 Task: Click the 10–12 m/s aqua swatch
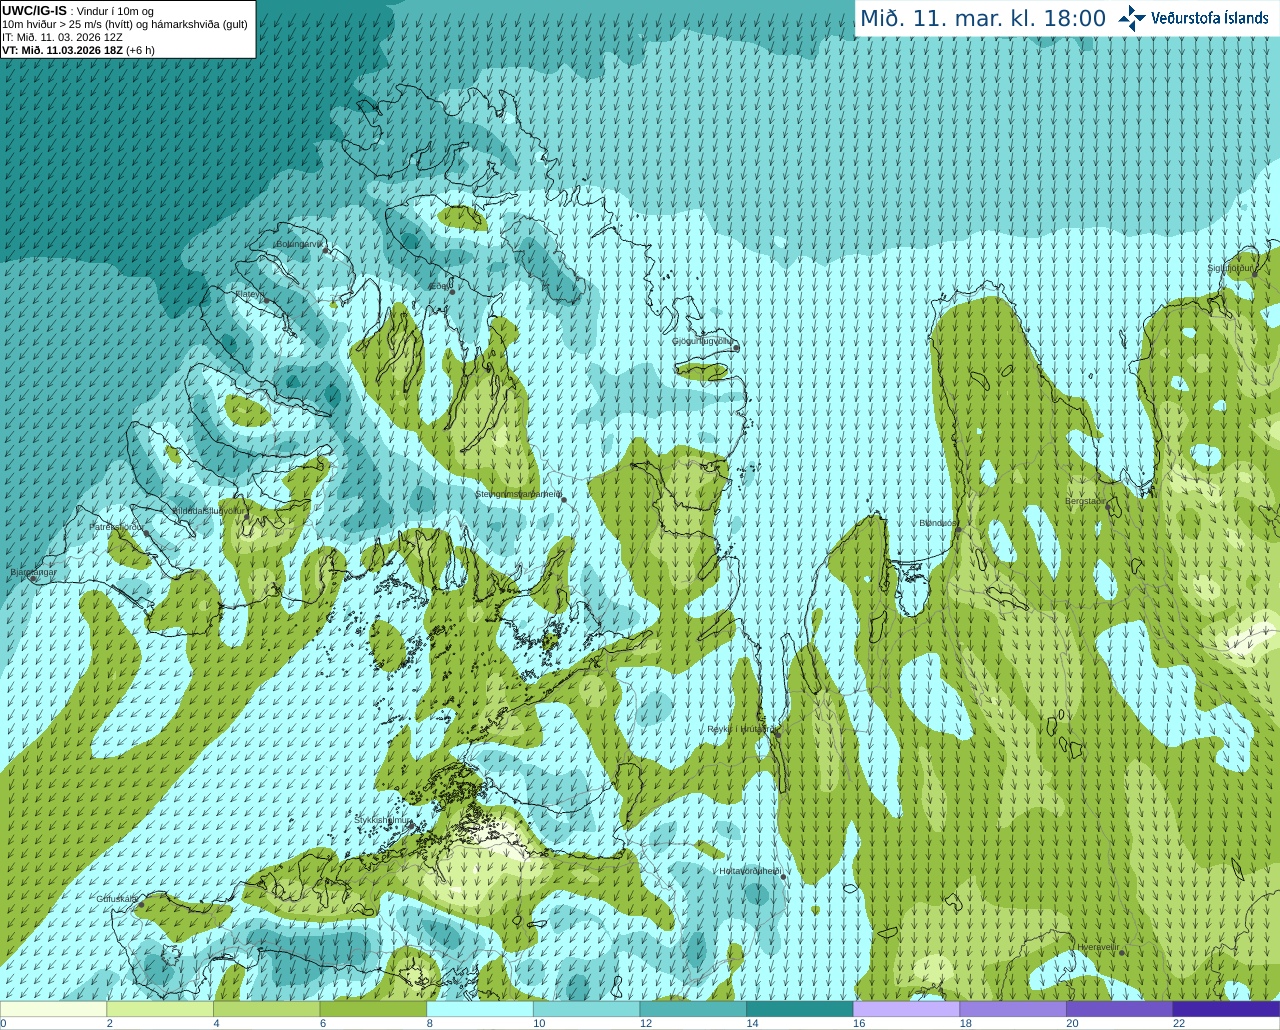pyautogui.click(x=586, y=1009)
